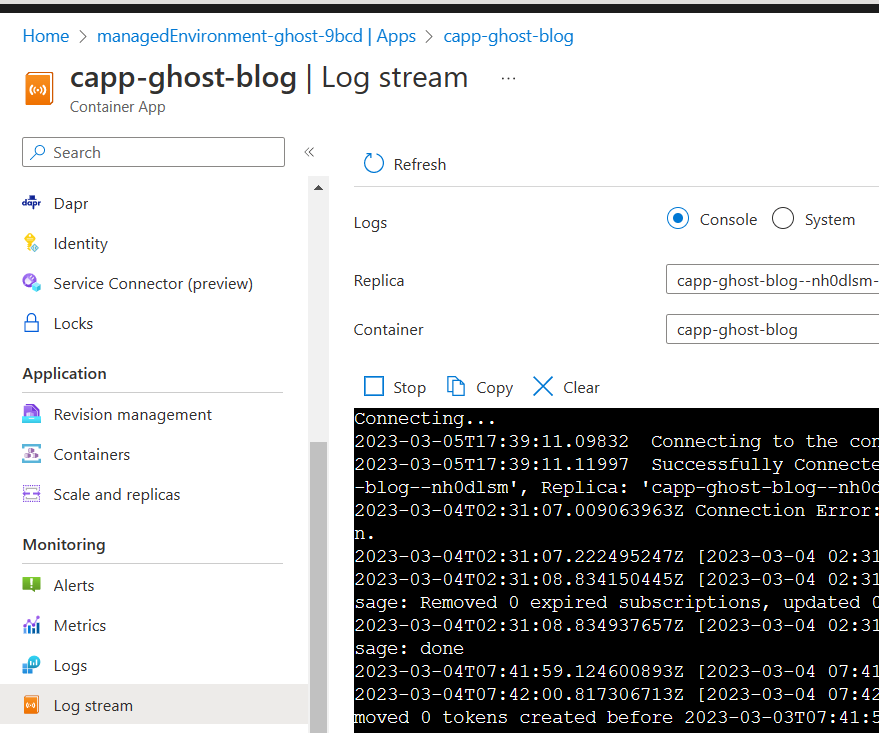Click the Stop square icon

(x=374, y=387)
